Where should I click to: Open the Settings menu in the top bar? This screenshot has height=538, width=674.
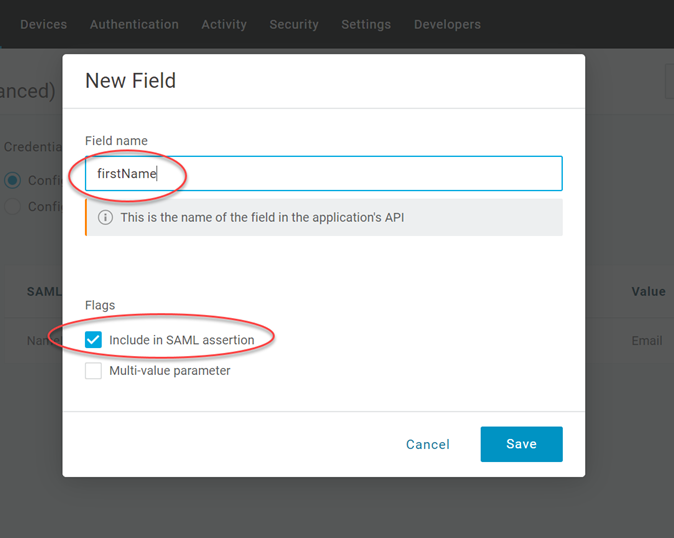tap(366, 24)
